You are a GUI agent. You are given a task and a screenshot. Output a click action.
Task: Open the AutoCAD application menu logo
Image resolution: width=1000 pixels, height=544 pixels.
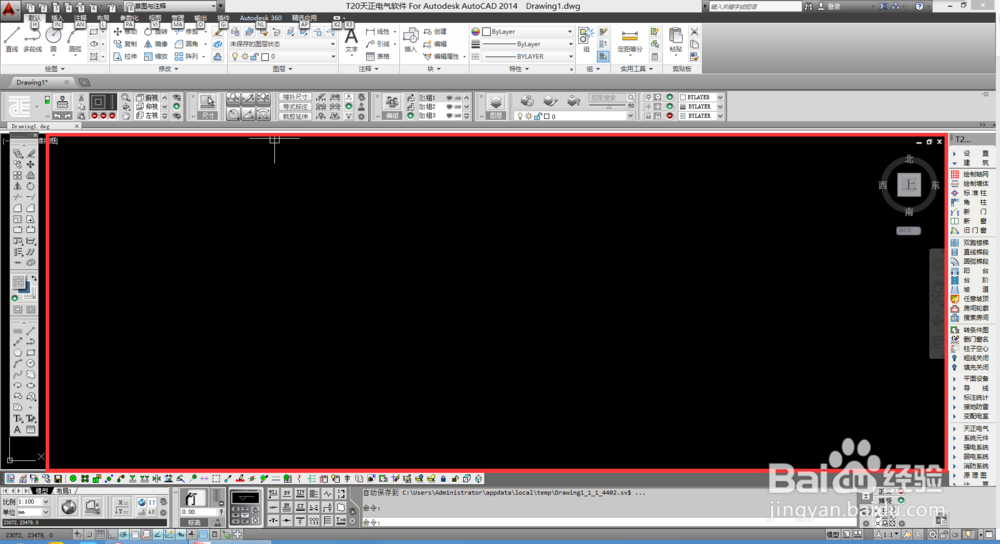(10, 10)
